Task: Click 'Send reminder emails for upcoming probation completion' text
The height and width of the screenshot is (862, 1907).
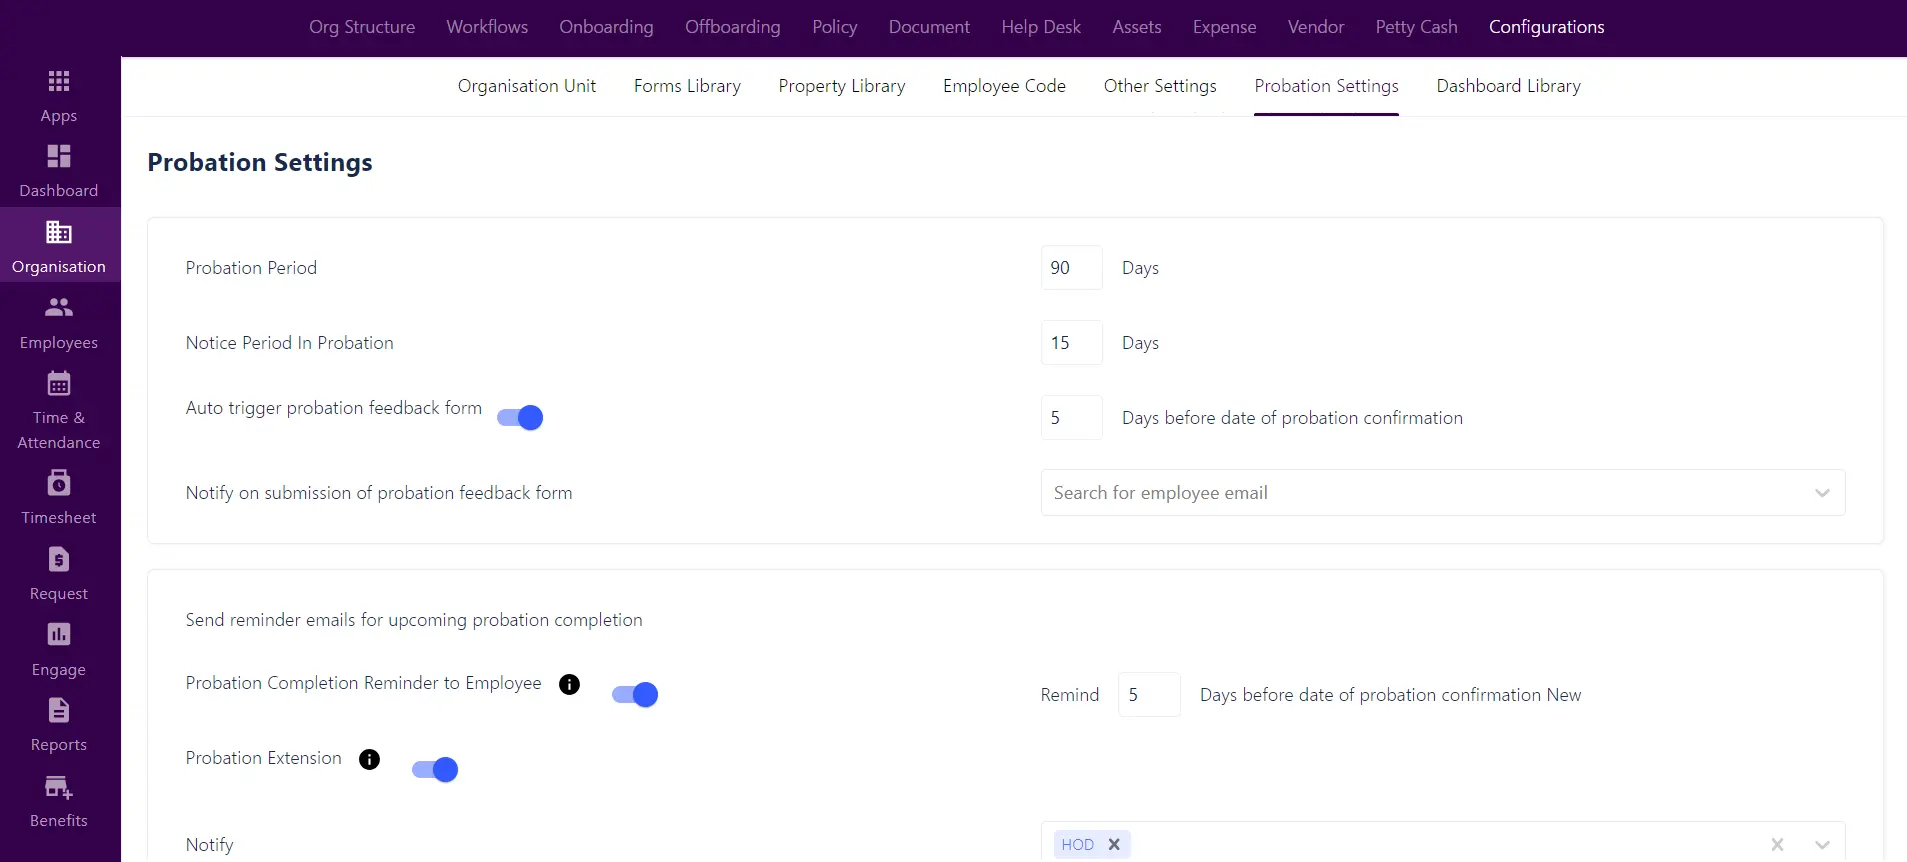Action: pyautogui.click(x=414, y=620)
